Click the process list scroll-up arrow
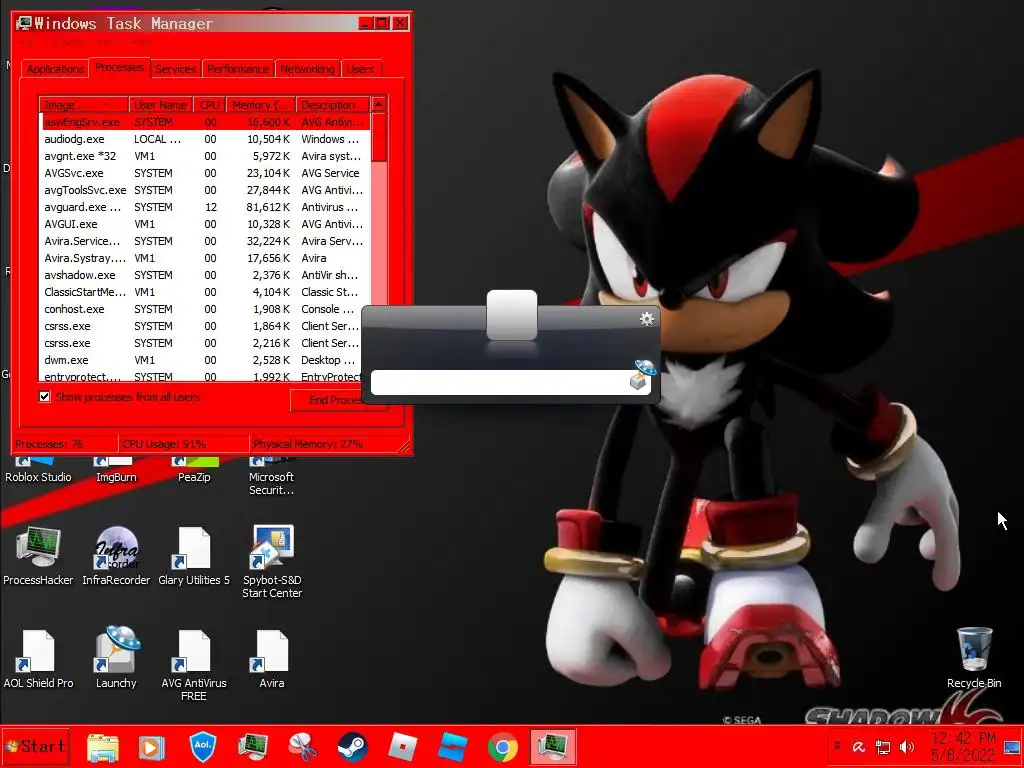The image size is (1024, 768). [378, 104]
